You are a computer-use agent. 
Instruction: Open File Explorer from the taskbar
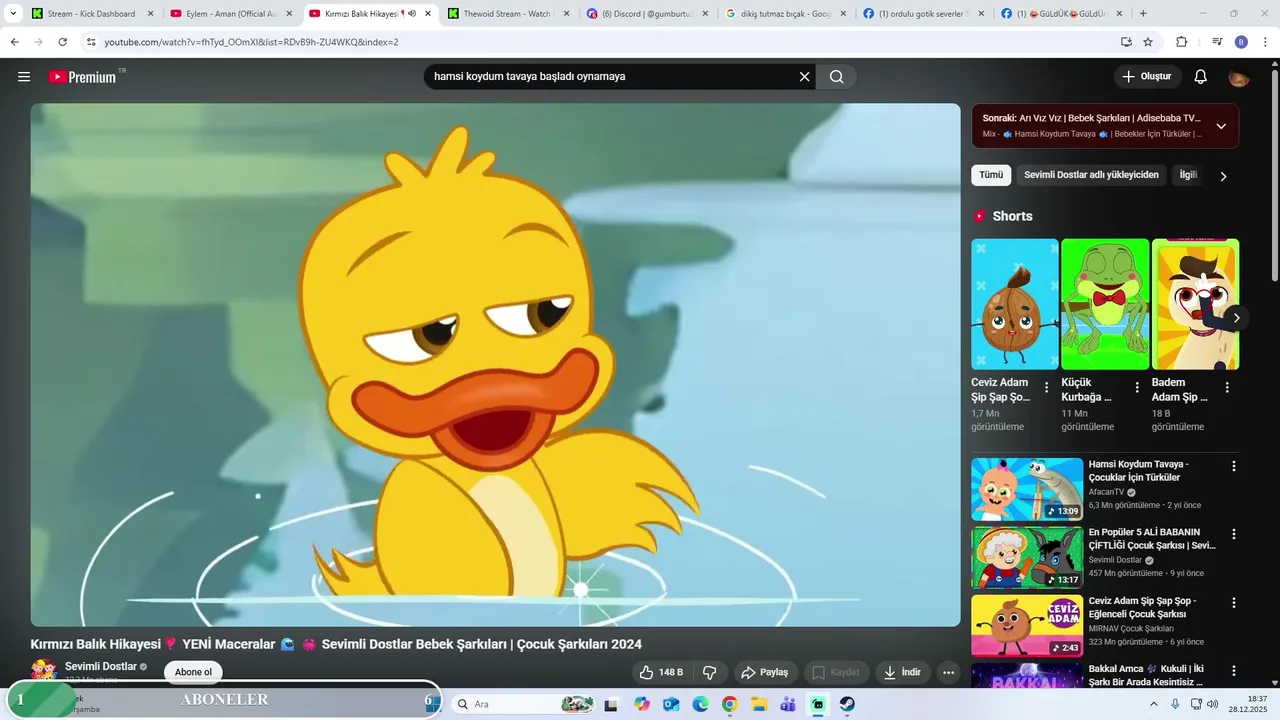click(759, 704)
